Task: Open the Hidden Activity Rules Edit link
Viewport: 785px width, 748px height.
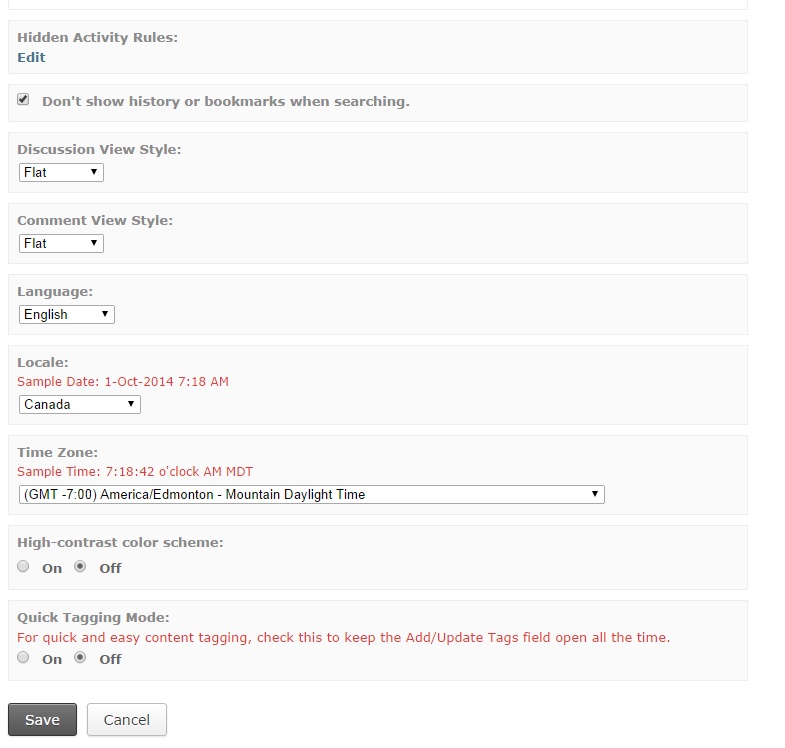Action: pos(31,57)
